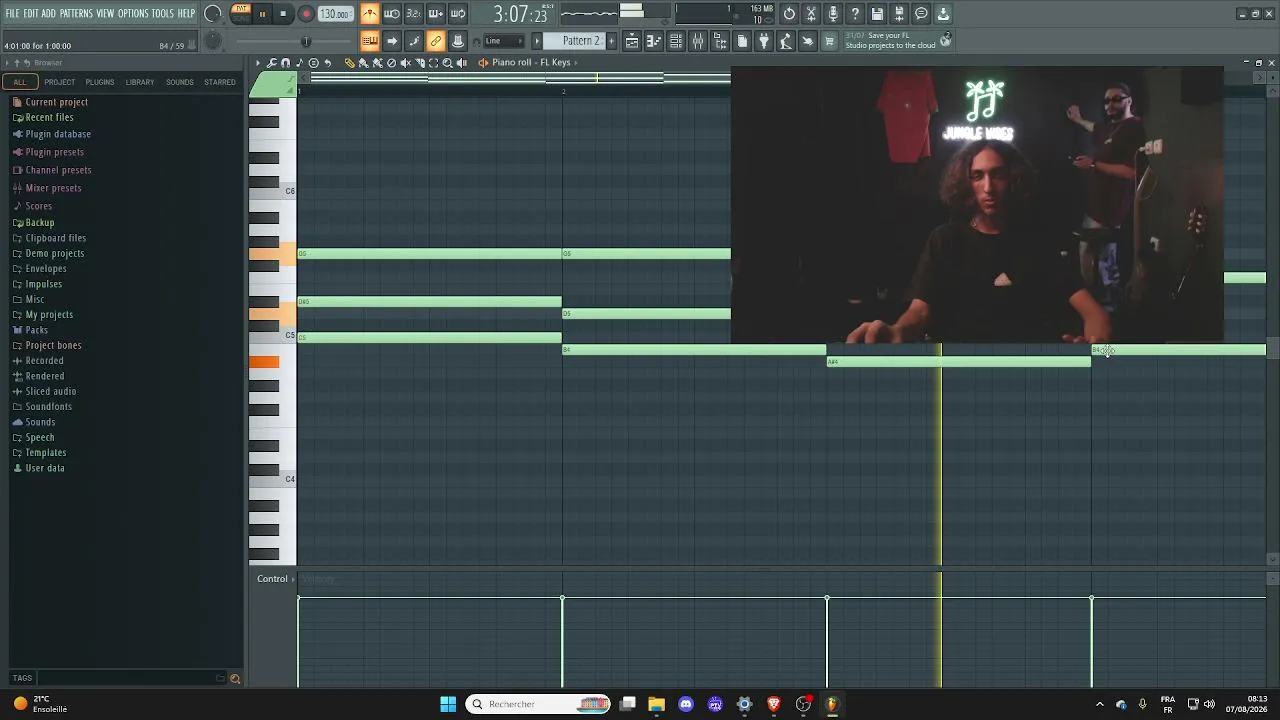Pause playback with the pause button
The height and width of the screenshot is (720, 1280).
coord(262,14)
